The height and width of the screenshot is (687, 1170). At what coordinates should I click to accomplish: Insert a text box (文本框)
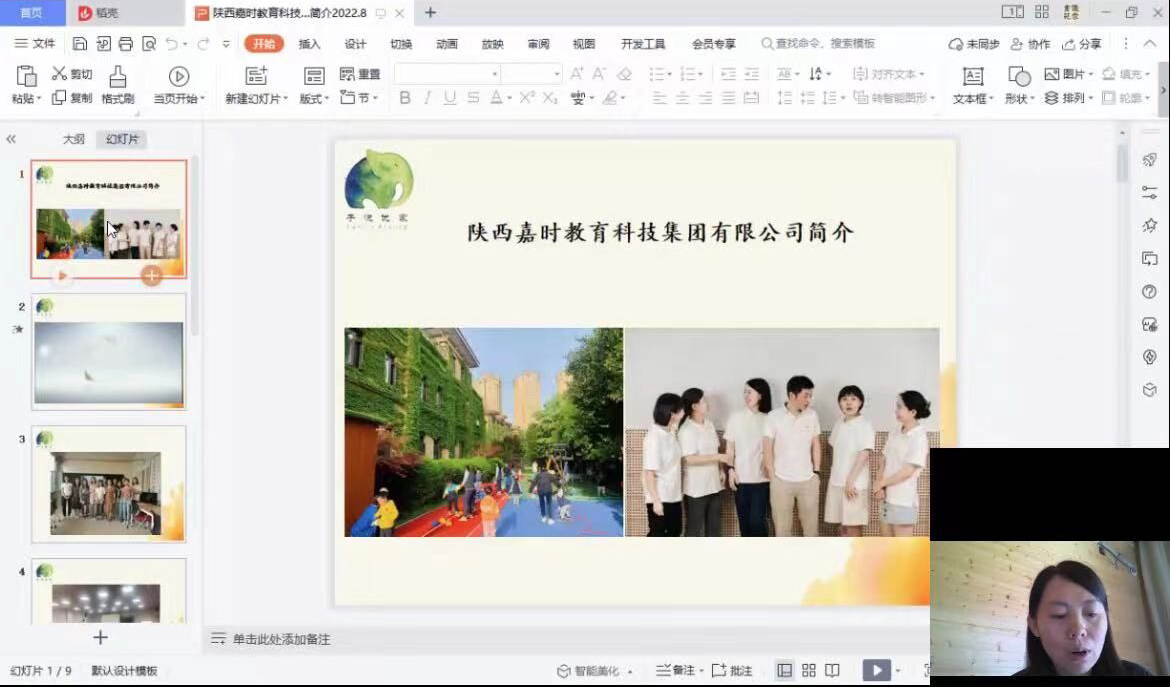972,77
